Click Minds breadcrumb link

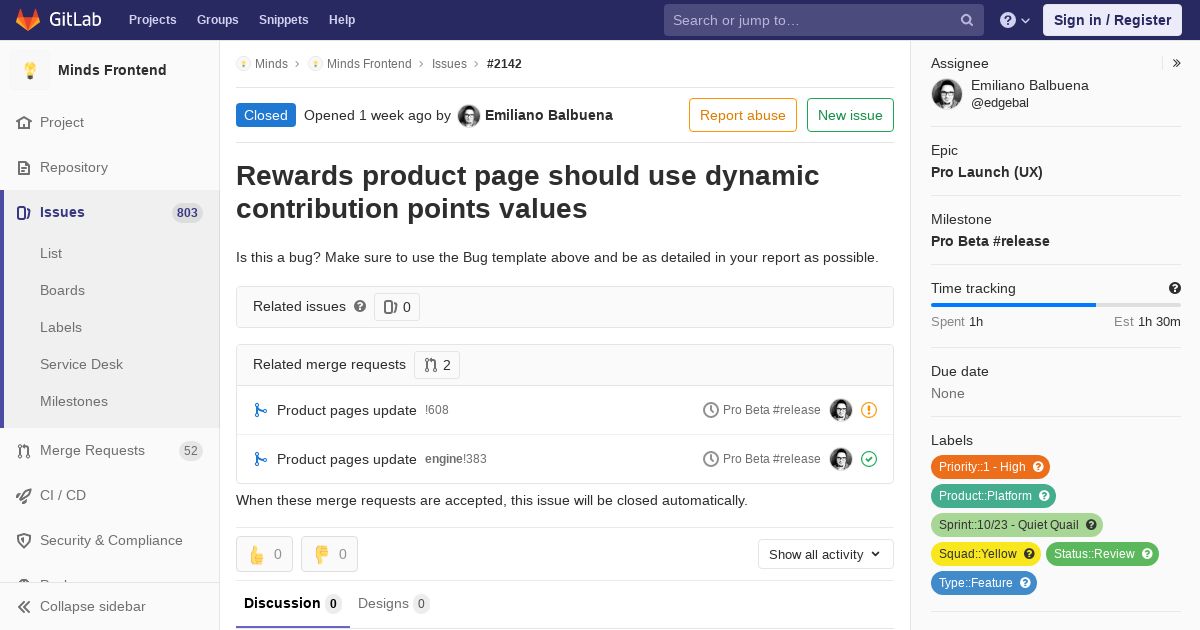click(271, 64)
